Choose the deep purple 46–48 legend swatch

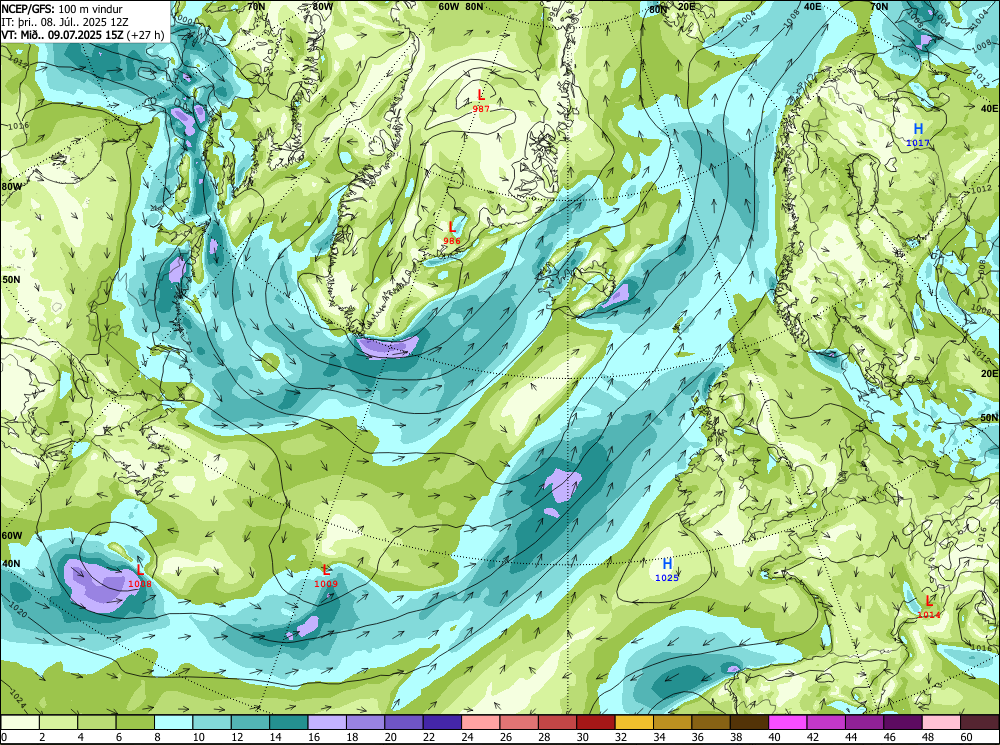[902, 722]
